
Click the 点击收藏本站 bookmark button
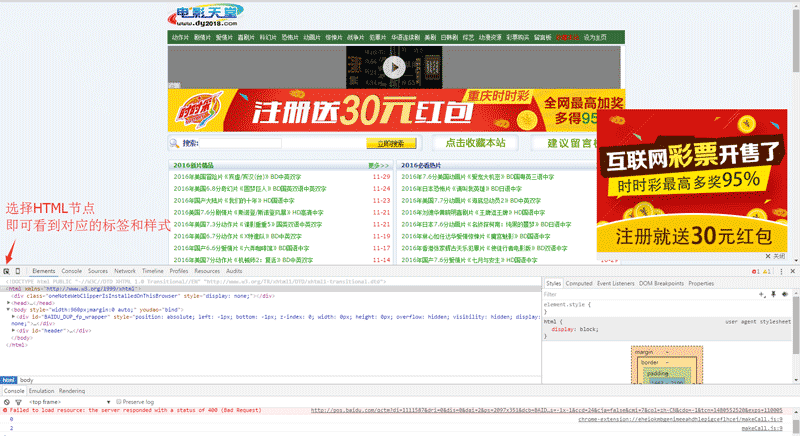tap(475, 143)
